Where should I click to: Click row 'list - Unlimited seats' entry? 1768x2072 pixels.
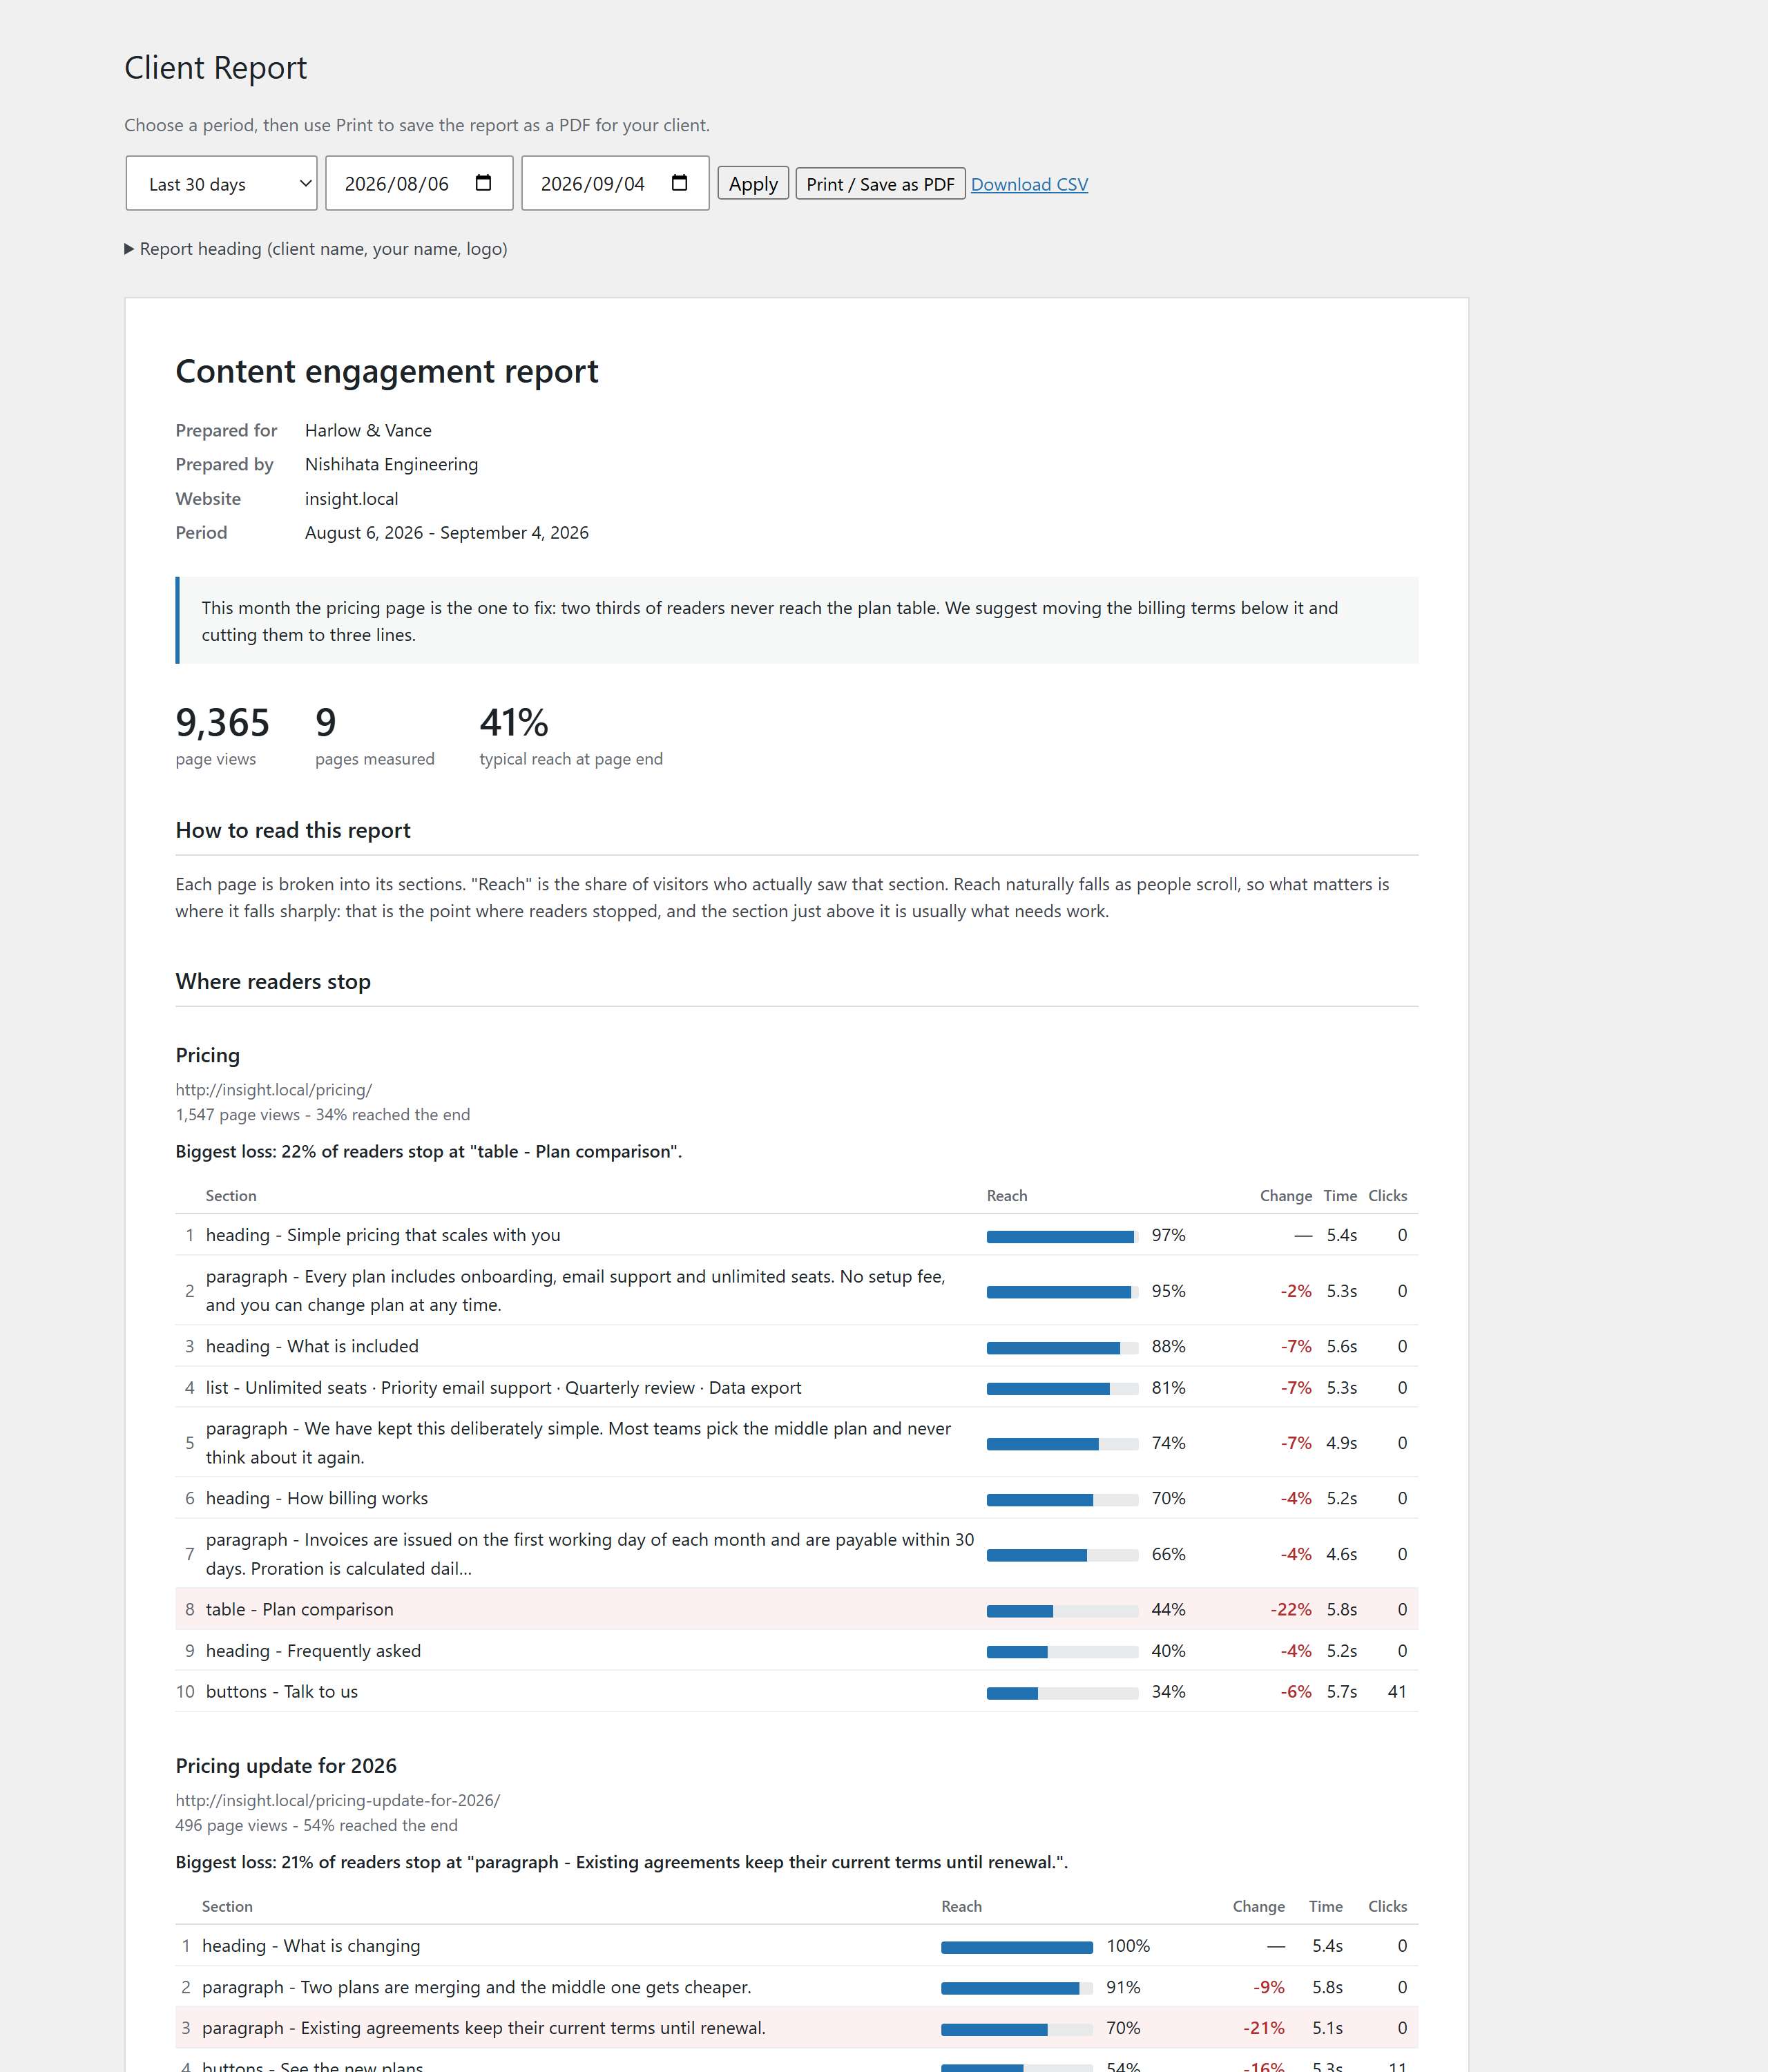tap(796, 1388)
